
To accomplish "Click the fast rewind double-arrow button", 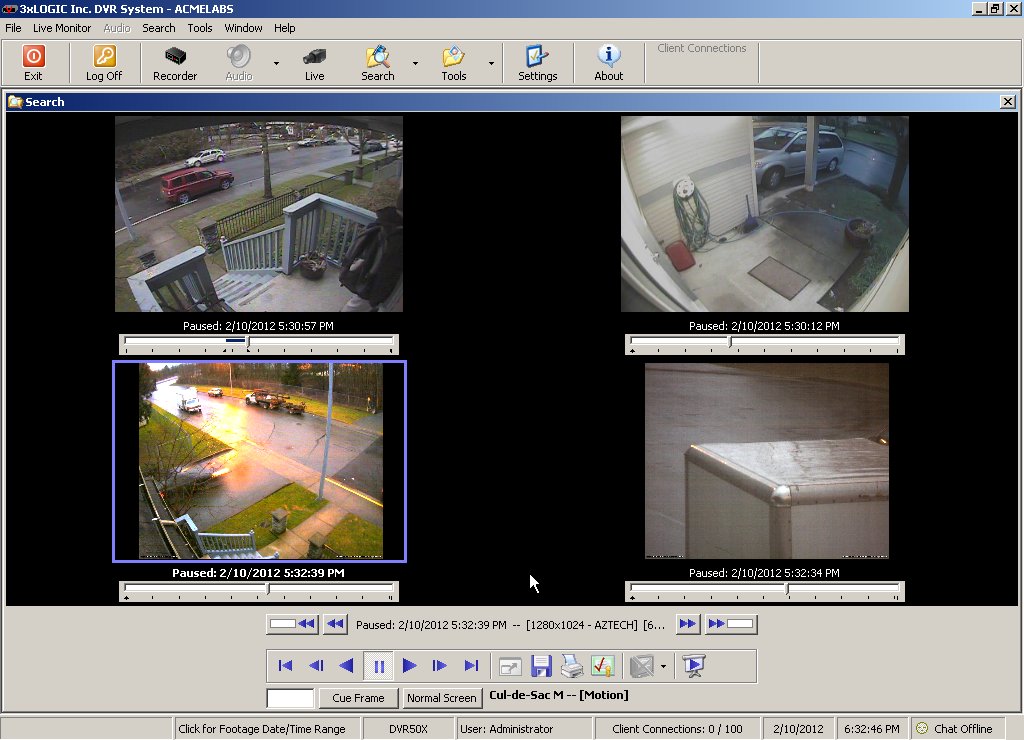I will (x=336, y=624).
